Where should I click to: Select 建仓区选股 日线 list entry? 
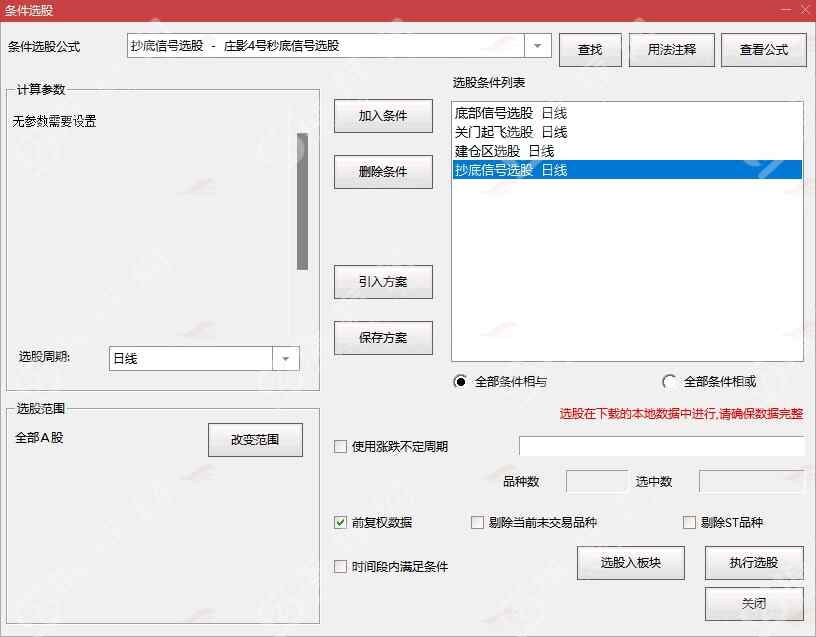click(x=505, y=151)
